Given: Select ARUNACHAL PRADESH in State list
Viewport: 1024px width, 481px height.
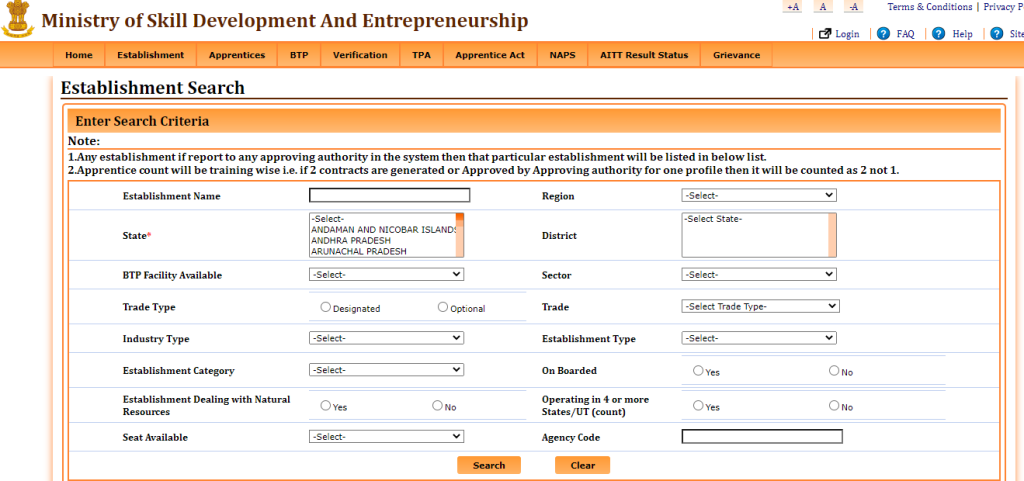Looking at the screenshot, I should [x=383, y=251].
